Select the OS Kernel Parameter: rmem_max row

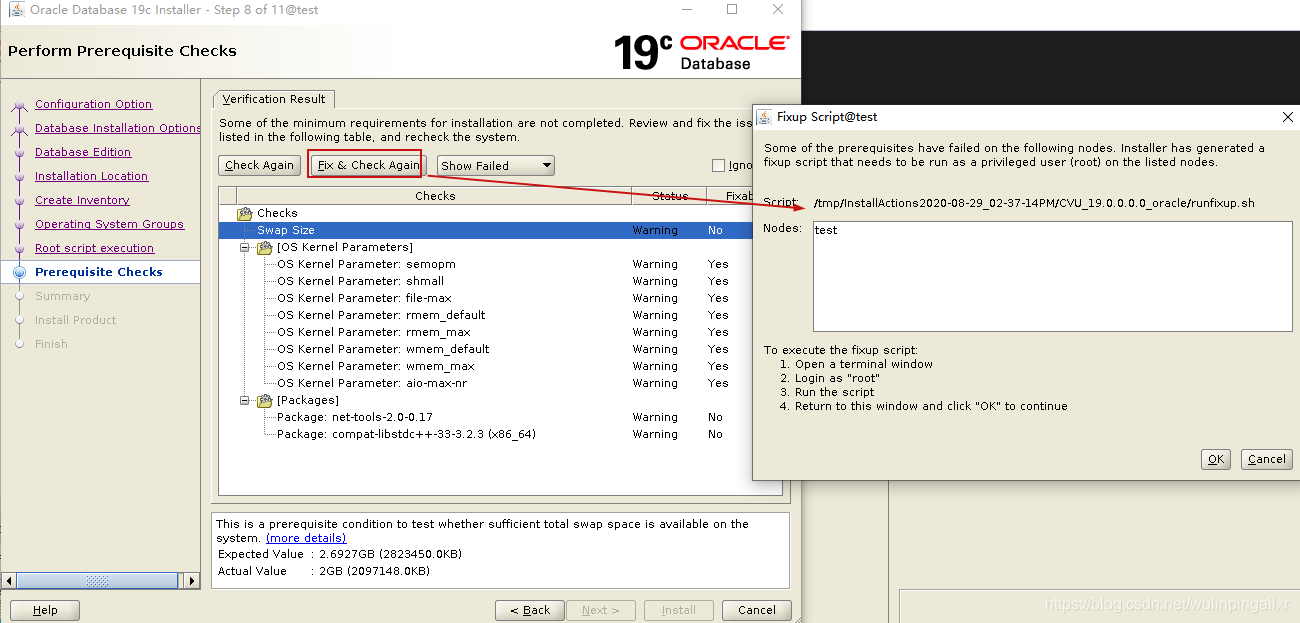click(485, 332)
